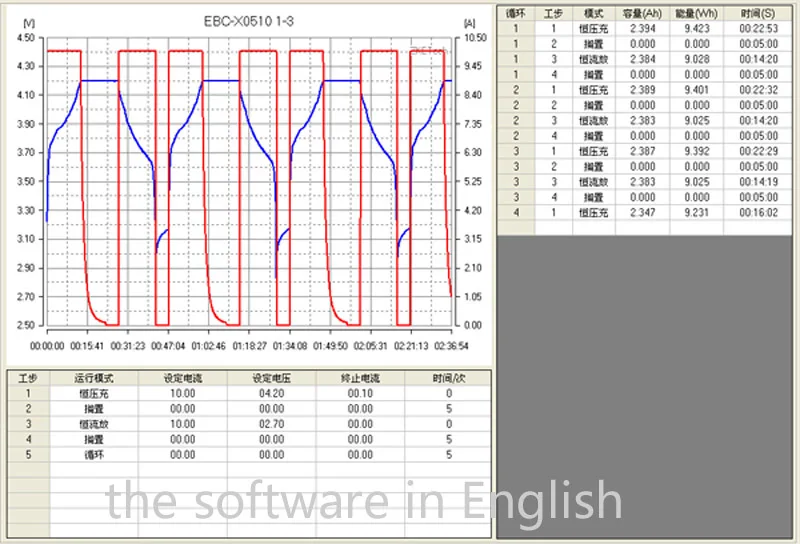Screen dimensions: 800x544
Task: Click the [A] axis unit label
Action: [469, 23]
